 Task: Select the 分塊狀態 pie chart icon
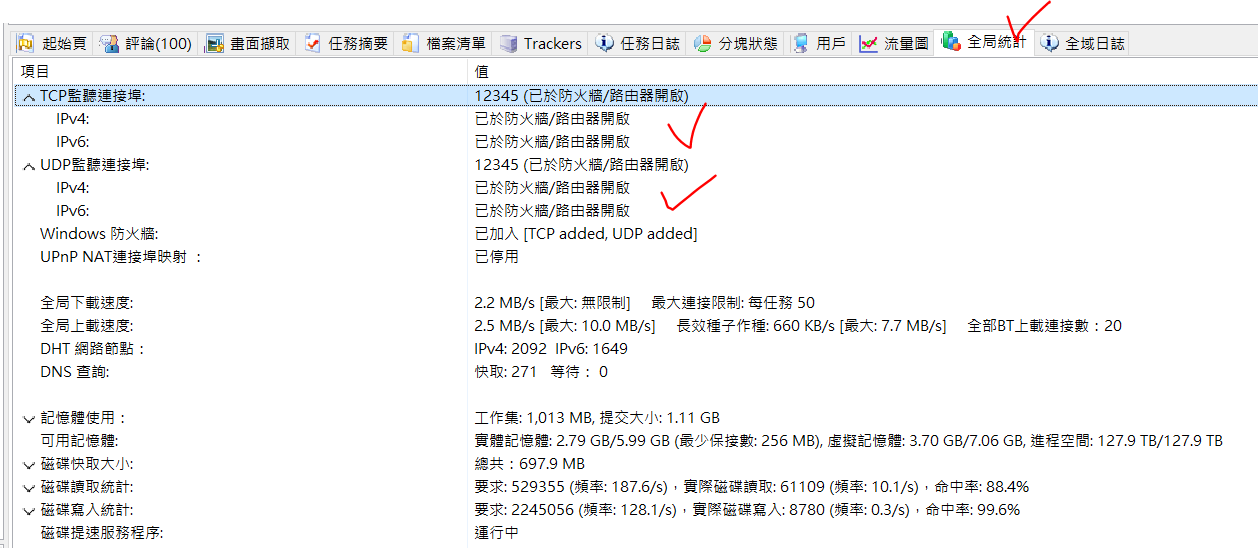point(703,43)
